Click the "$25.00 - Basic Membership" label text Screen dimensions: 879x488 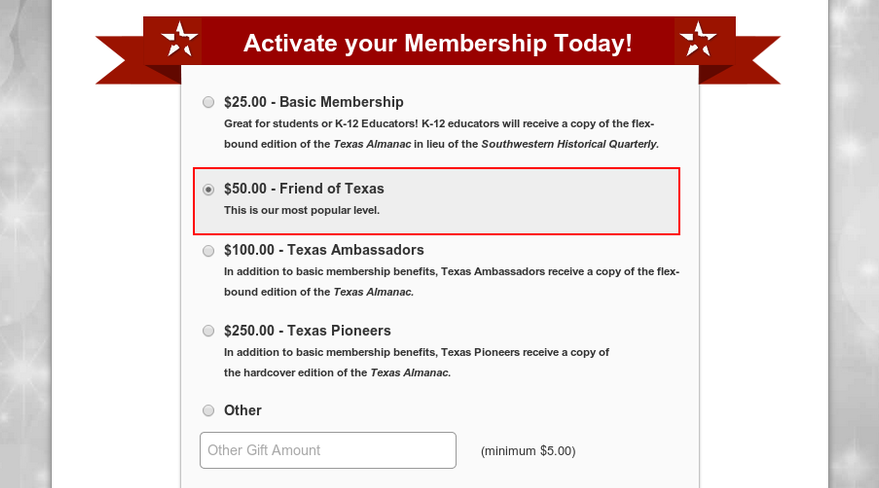[313, 102]
